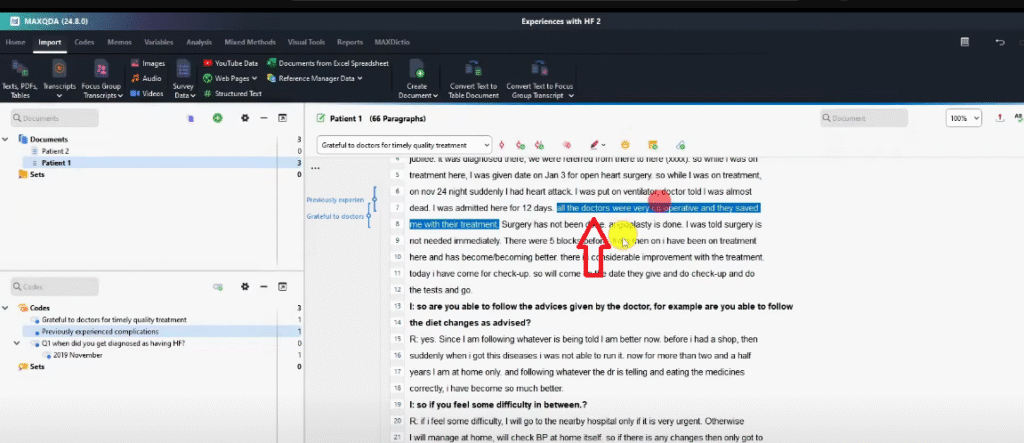1024x443 pixels.
Task: Open Focus Group Transcripts dropdown
Action: [x=102, y=78]
